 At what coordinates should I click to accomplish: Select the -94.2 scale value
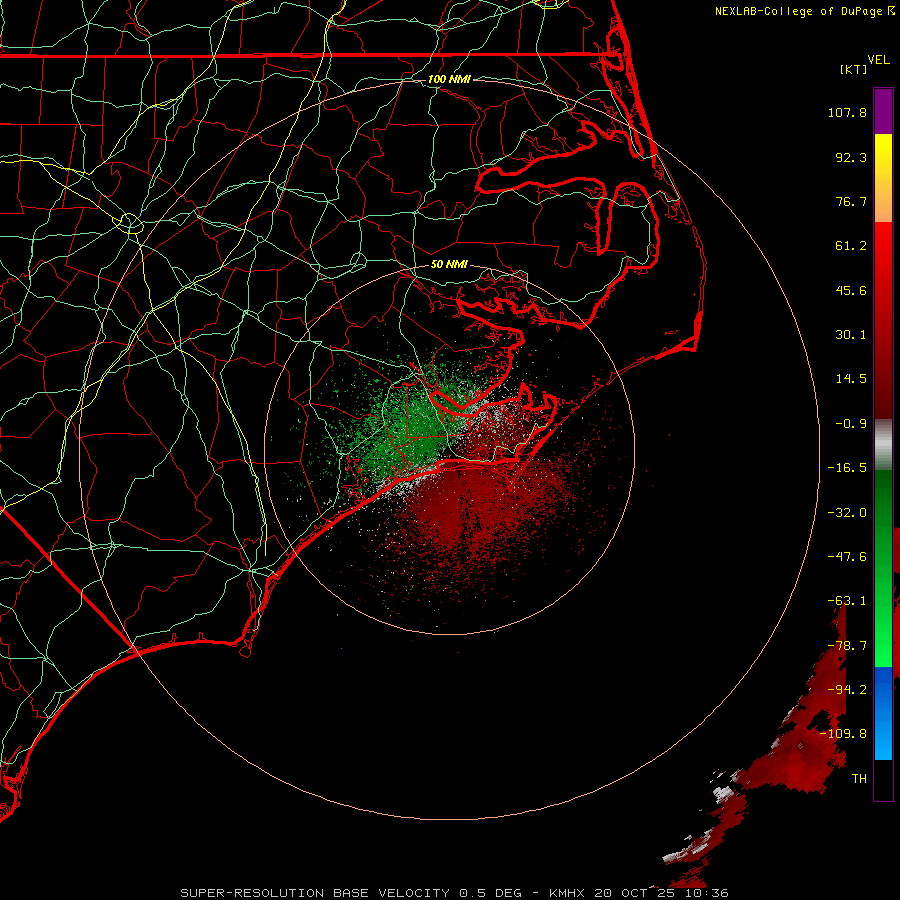[x=847, y=690]
